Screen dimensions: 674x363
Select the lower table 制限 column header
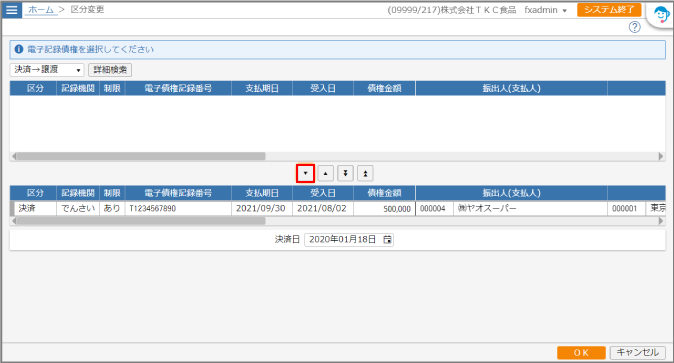point(112,193)
